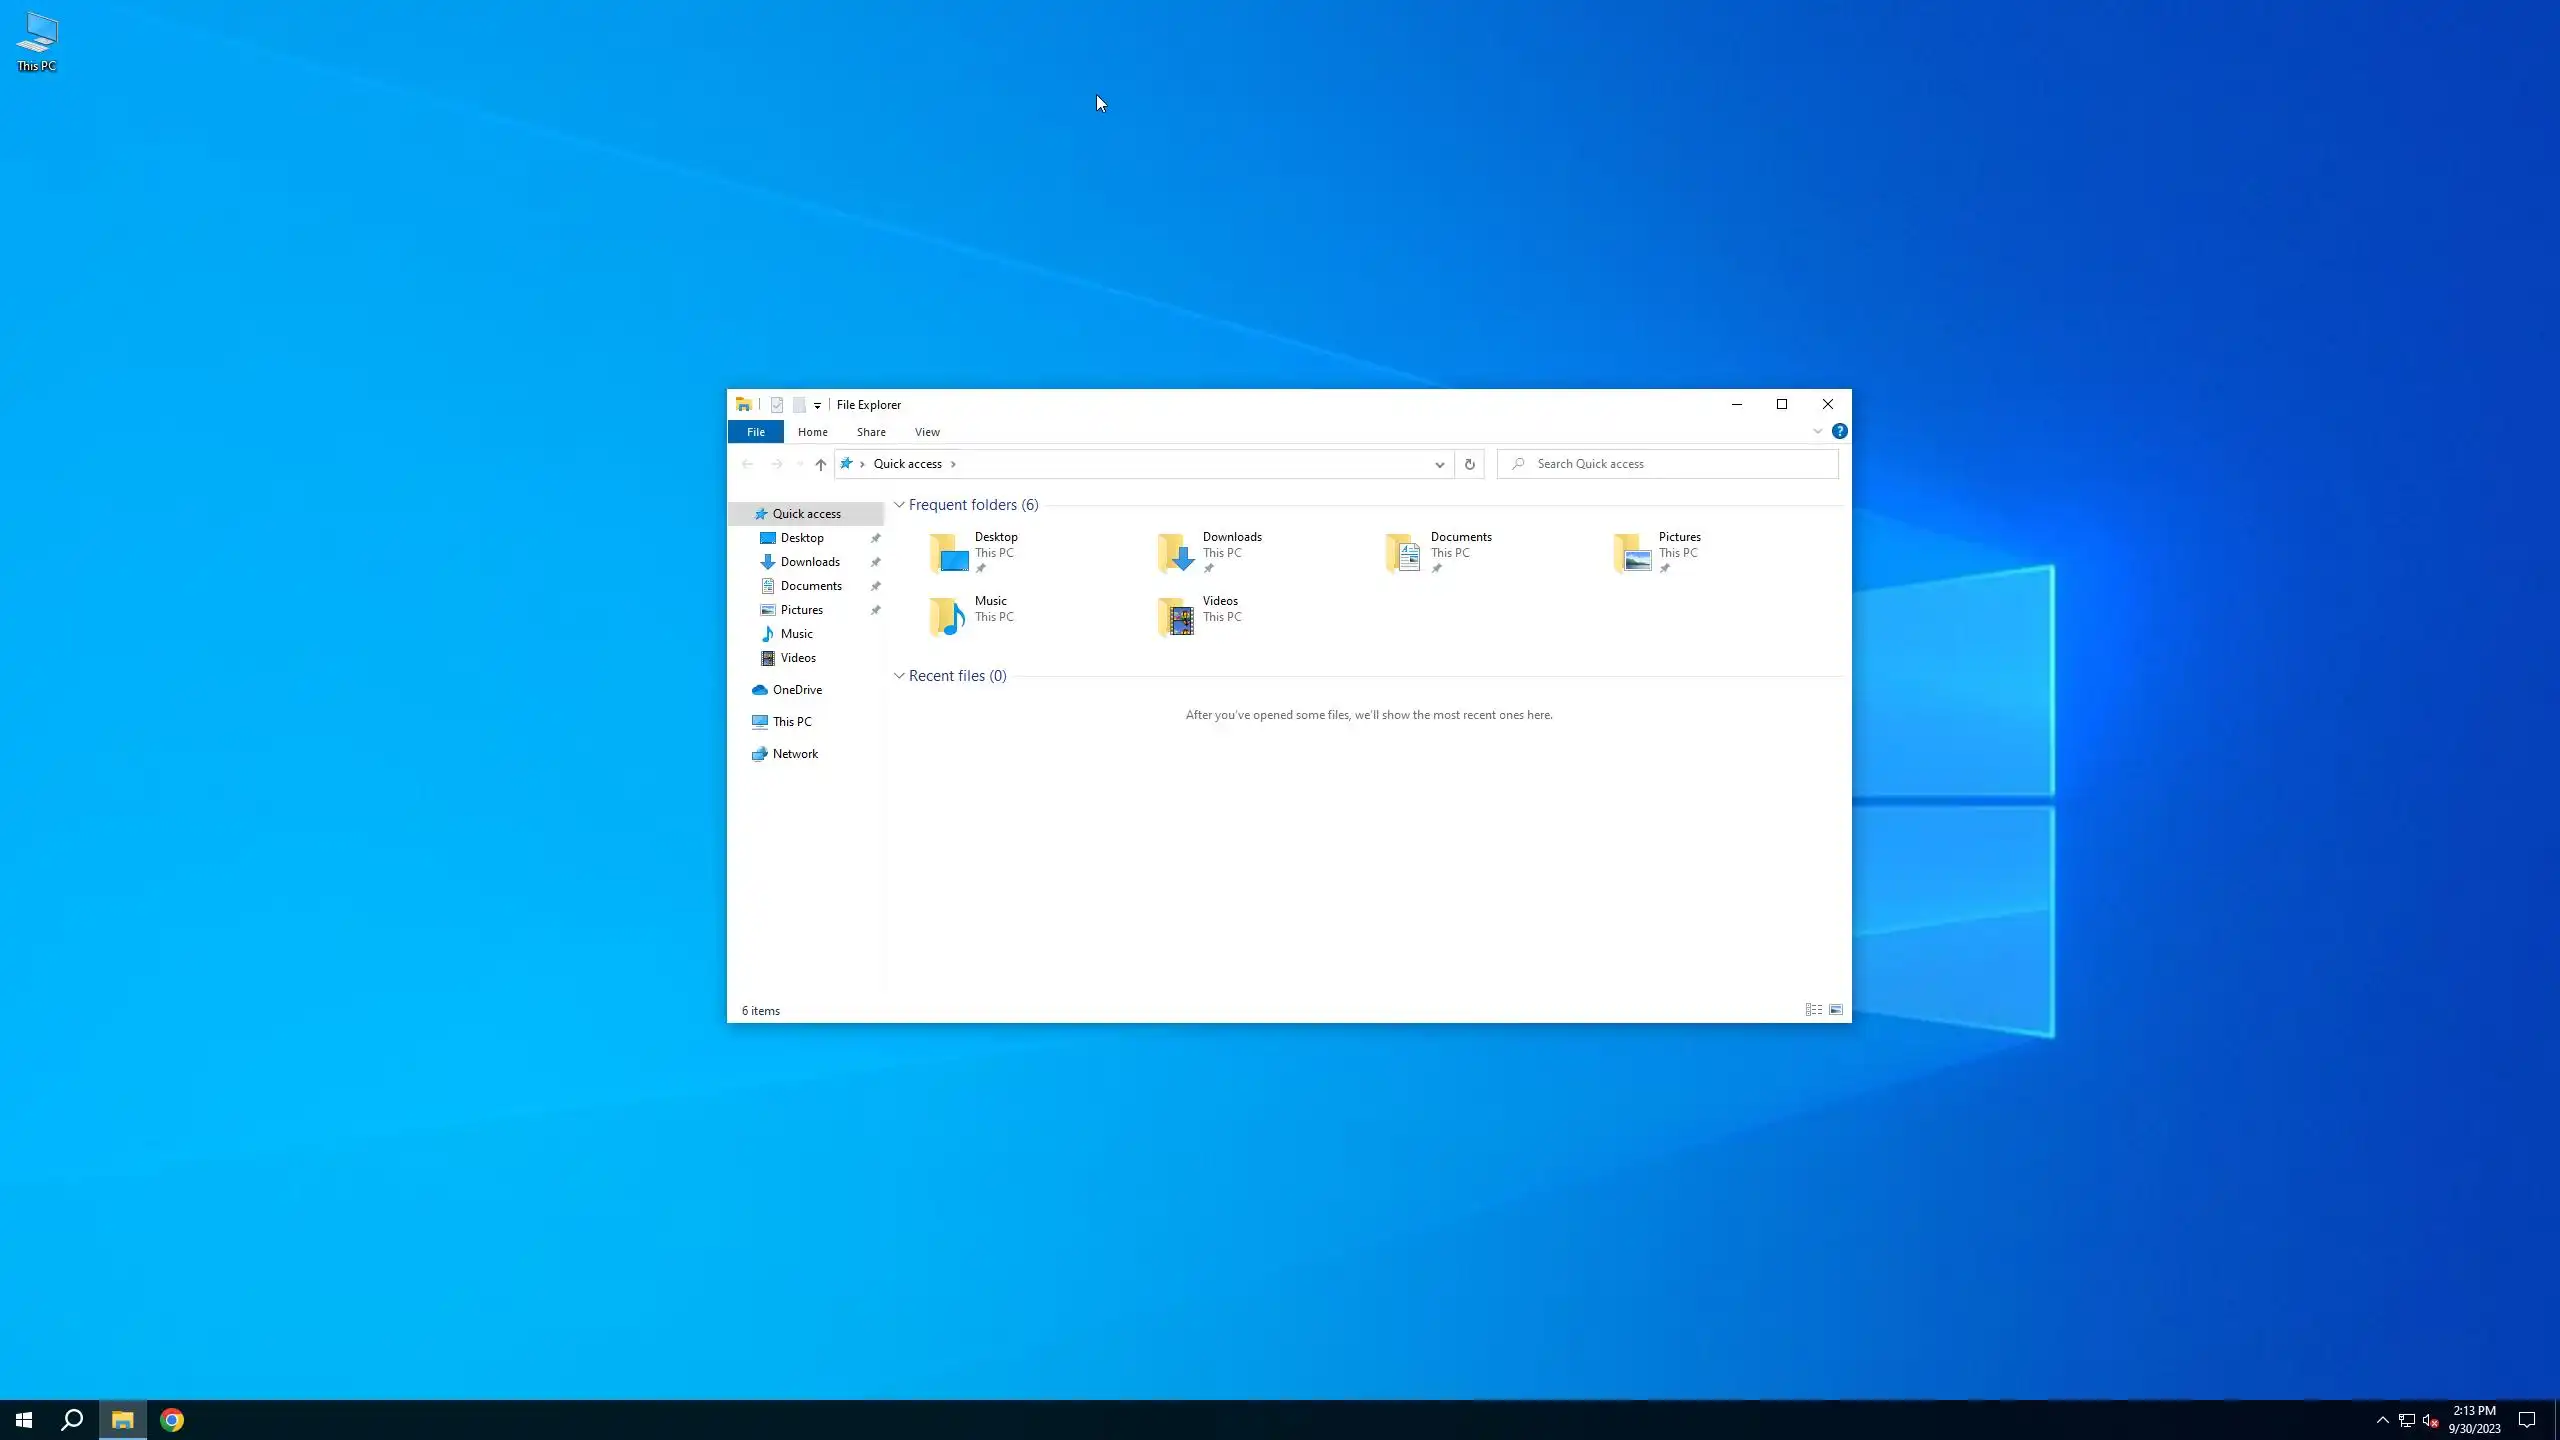This screenshot has height=1440, width=2560.
Task: Expand the ribbon with the chevron
Action: click(x=1817, y=431)
